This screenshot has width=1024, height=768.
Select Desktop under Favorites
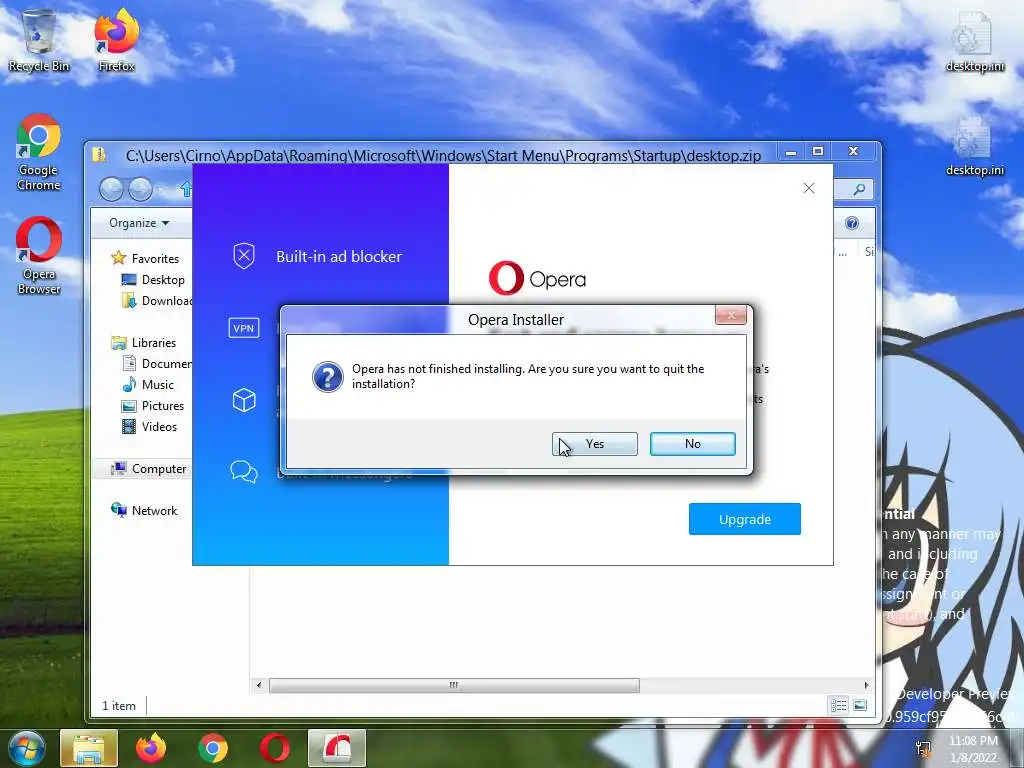click(153, 280)
